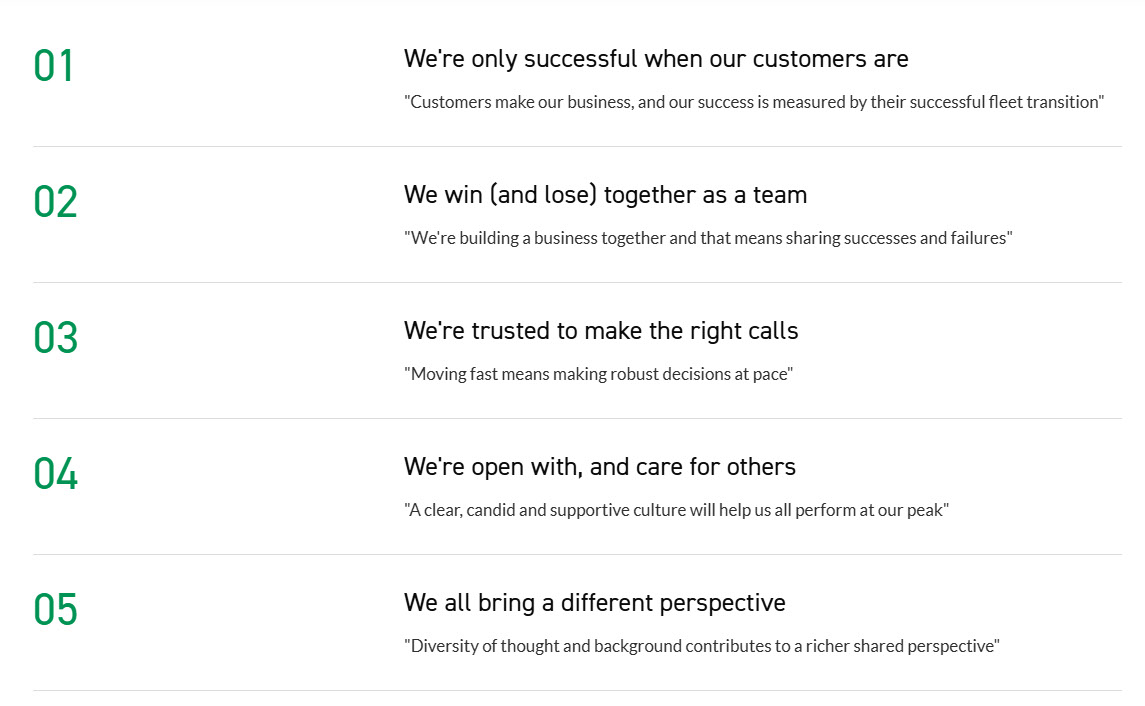
Task: Click the quote about successful fleet transition
Action: [754, 102]
